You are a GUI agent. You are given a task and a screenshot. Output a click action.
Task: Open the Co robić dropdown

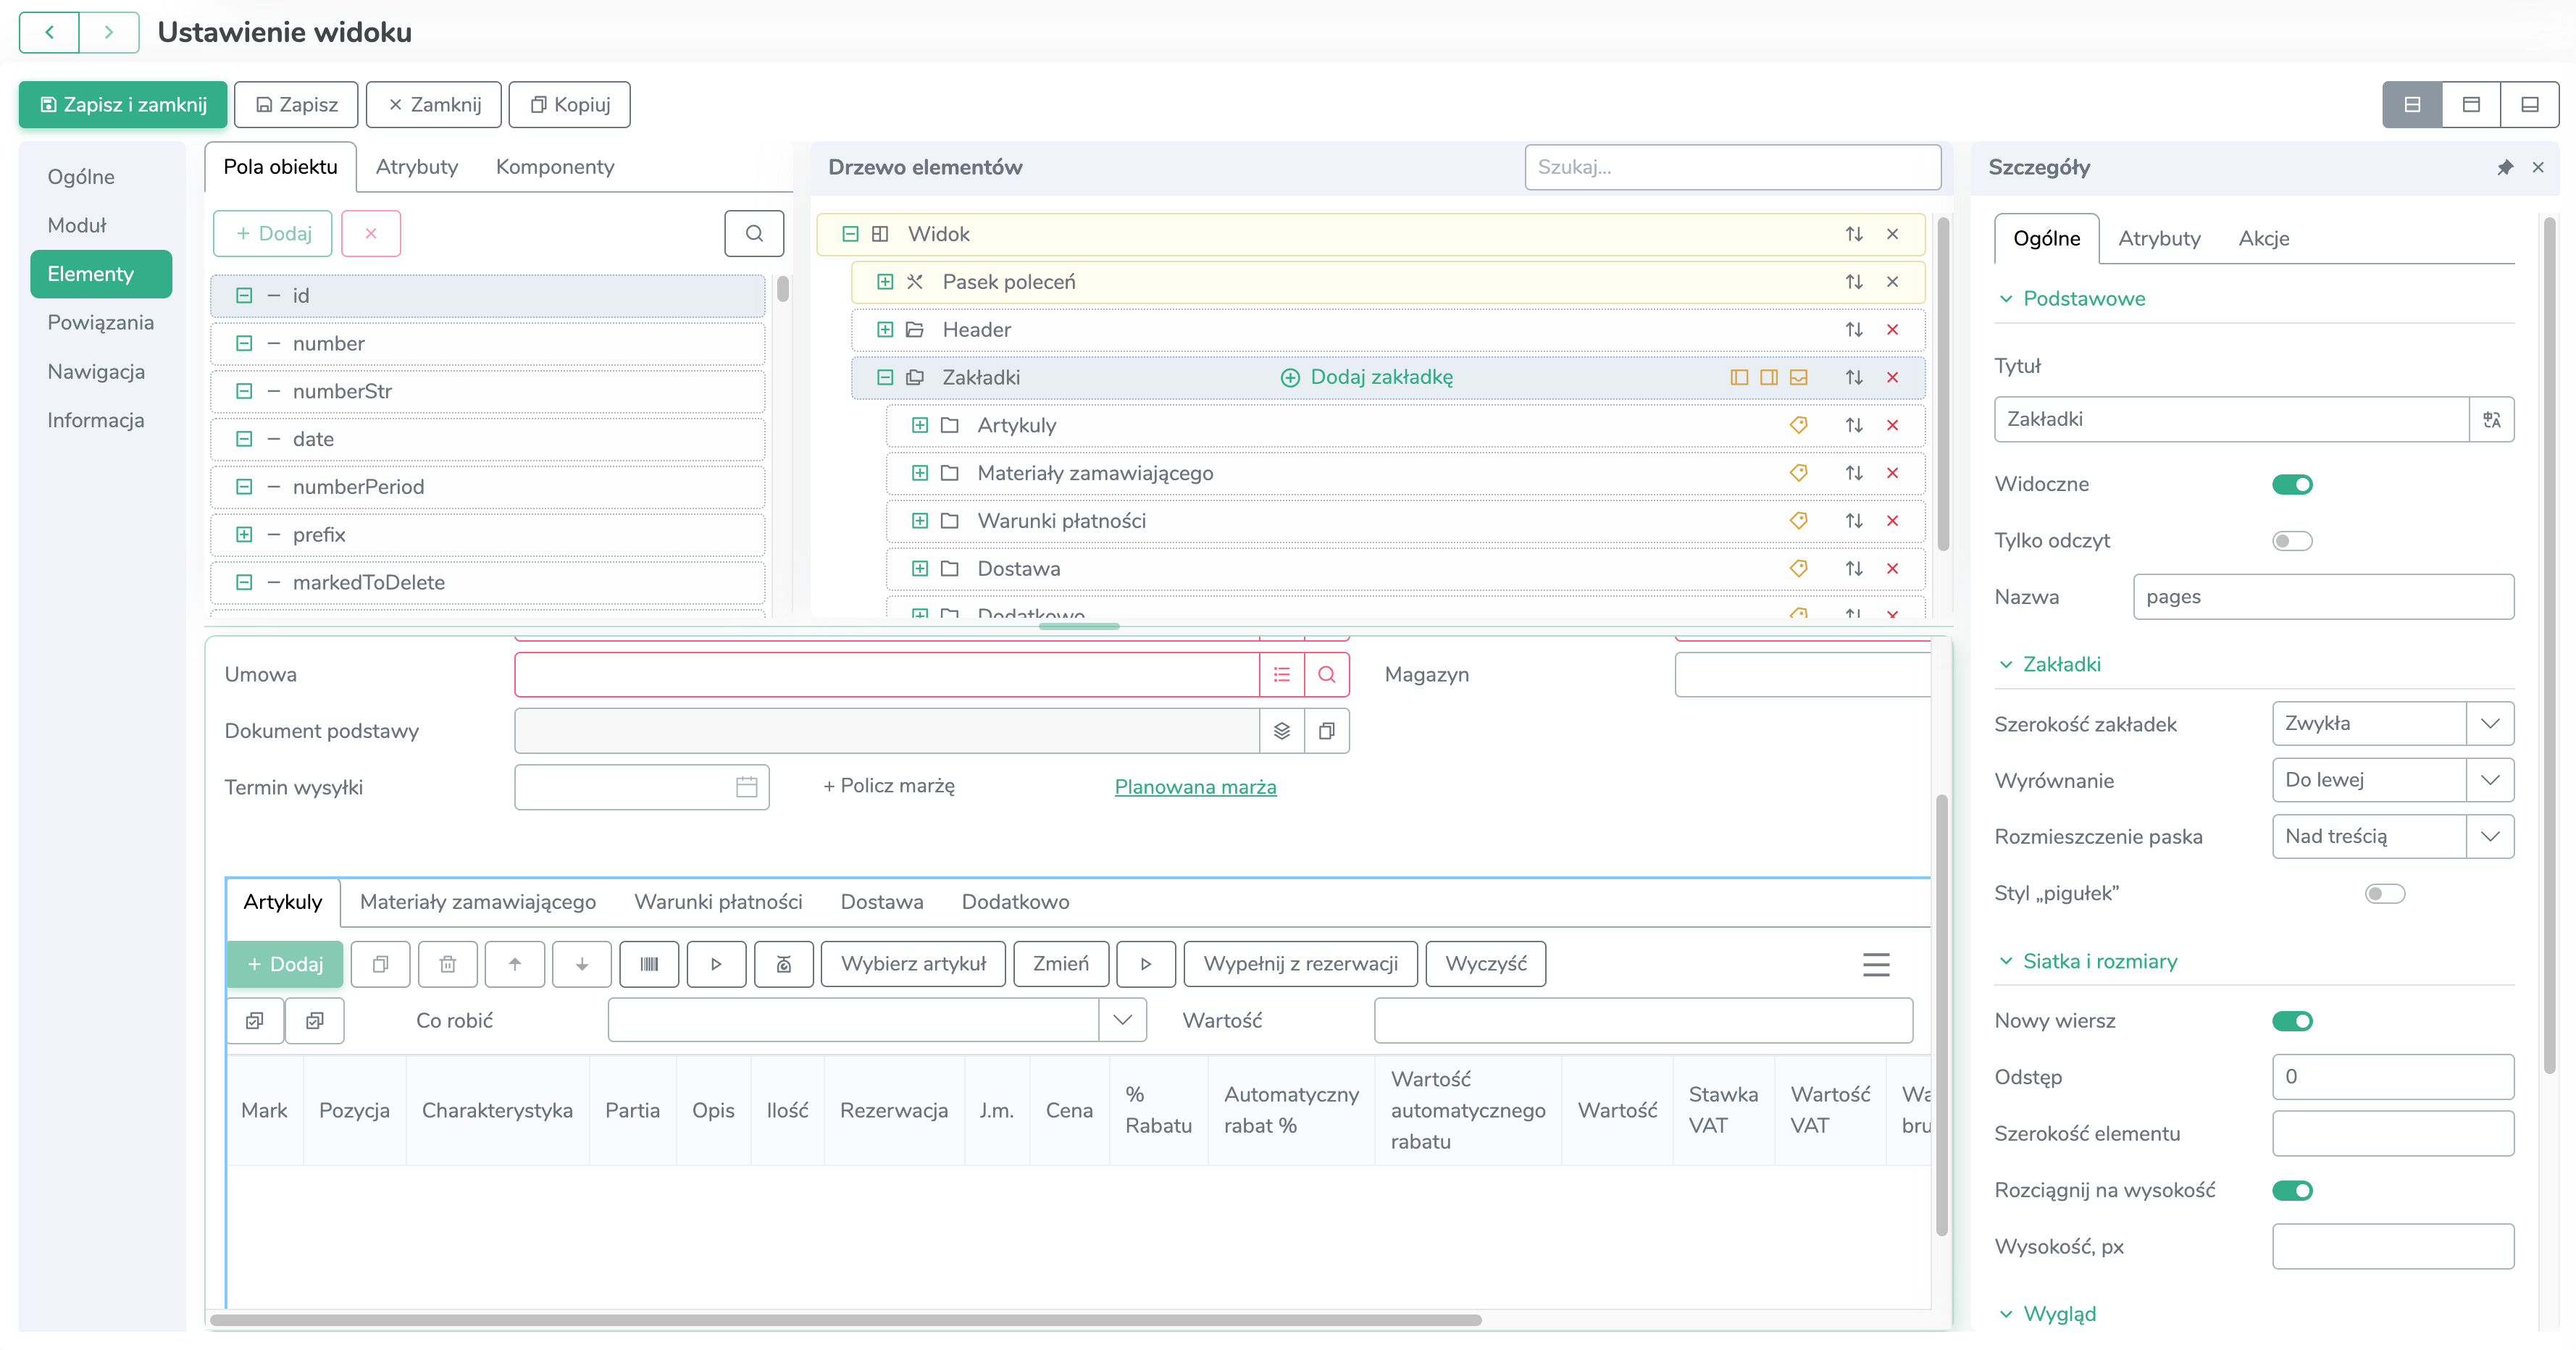(x=1122, y=1020)
